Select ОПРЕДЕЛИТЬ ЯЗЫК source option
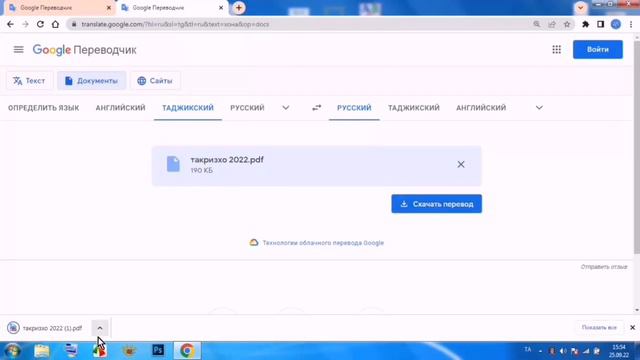The image size is (640, 360). click(44, 108)
